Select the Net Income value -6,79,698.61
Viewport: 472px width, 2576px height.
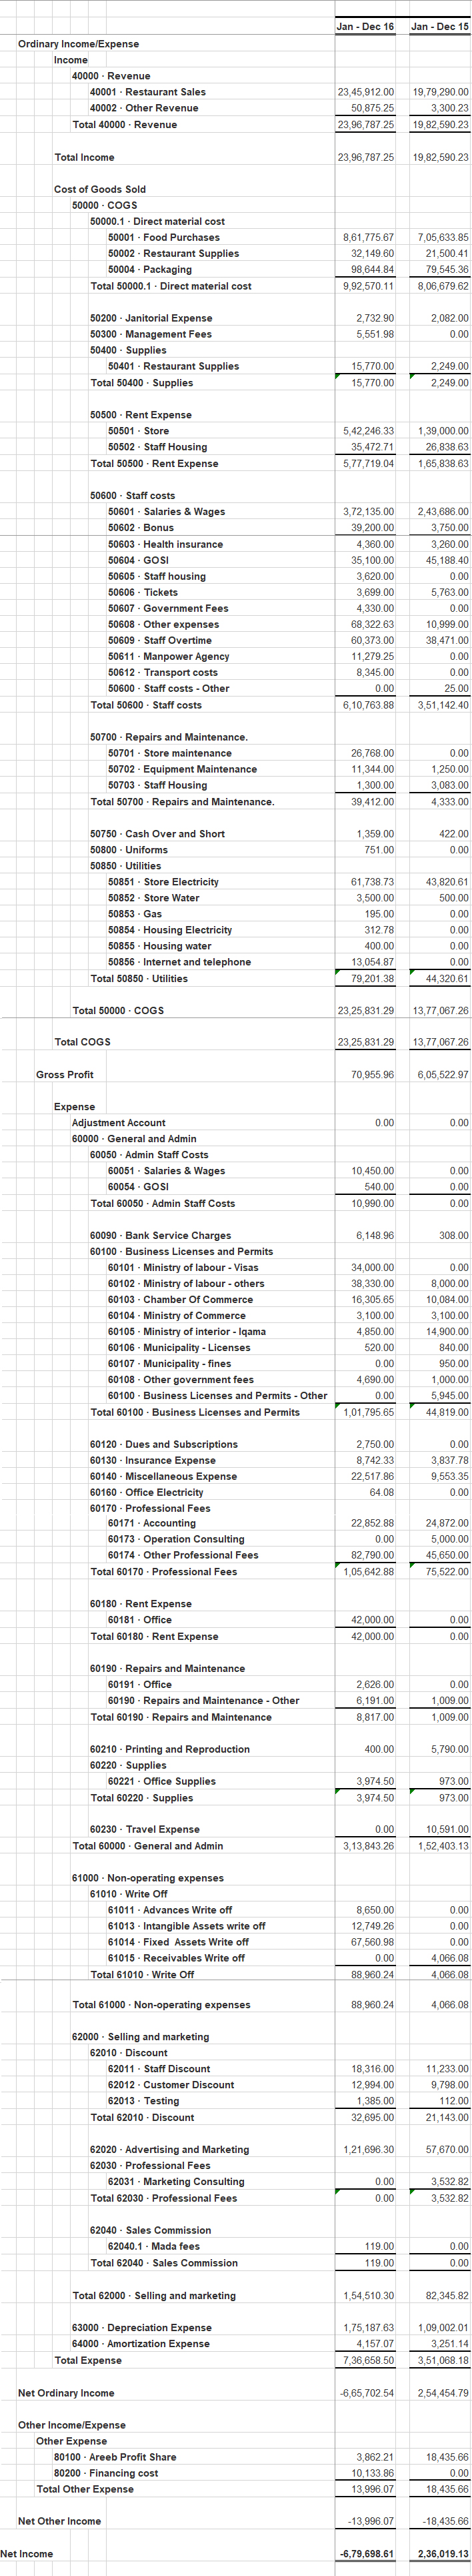[367, 2554]
